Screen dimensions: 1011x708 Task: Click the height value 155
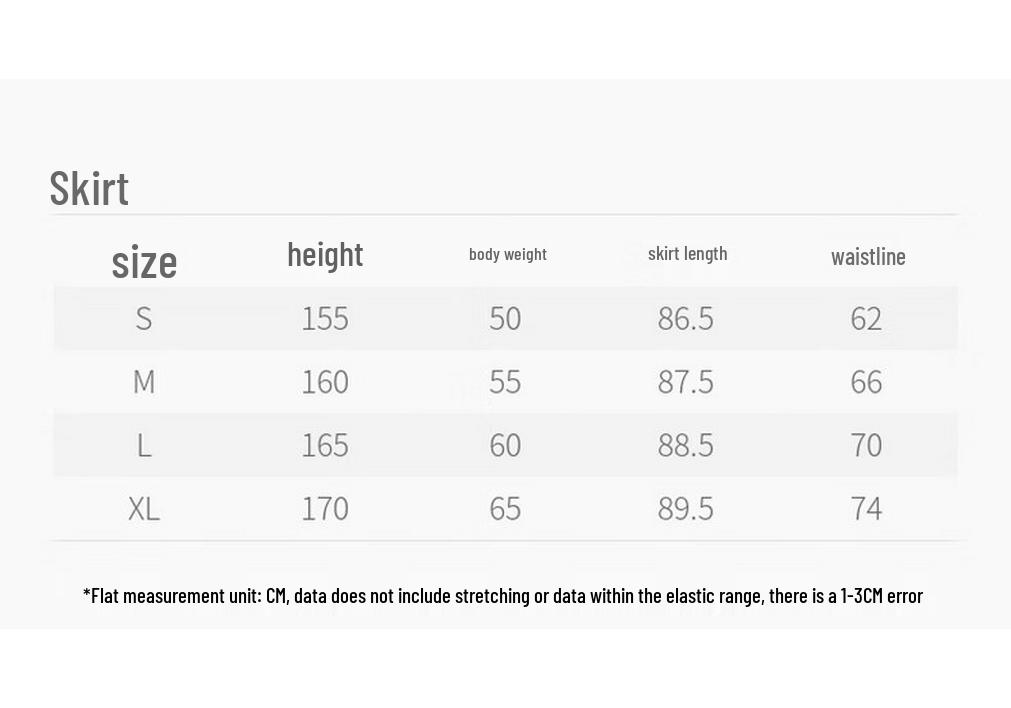325,319
